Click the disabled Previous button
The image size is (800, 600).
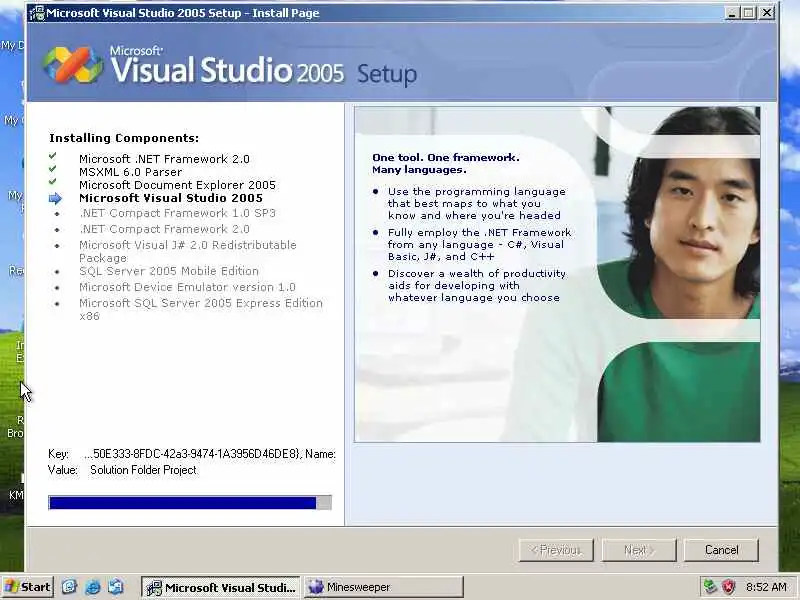pyautogui.click(x=556, y=550)
